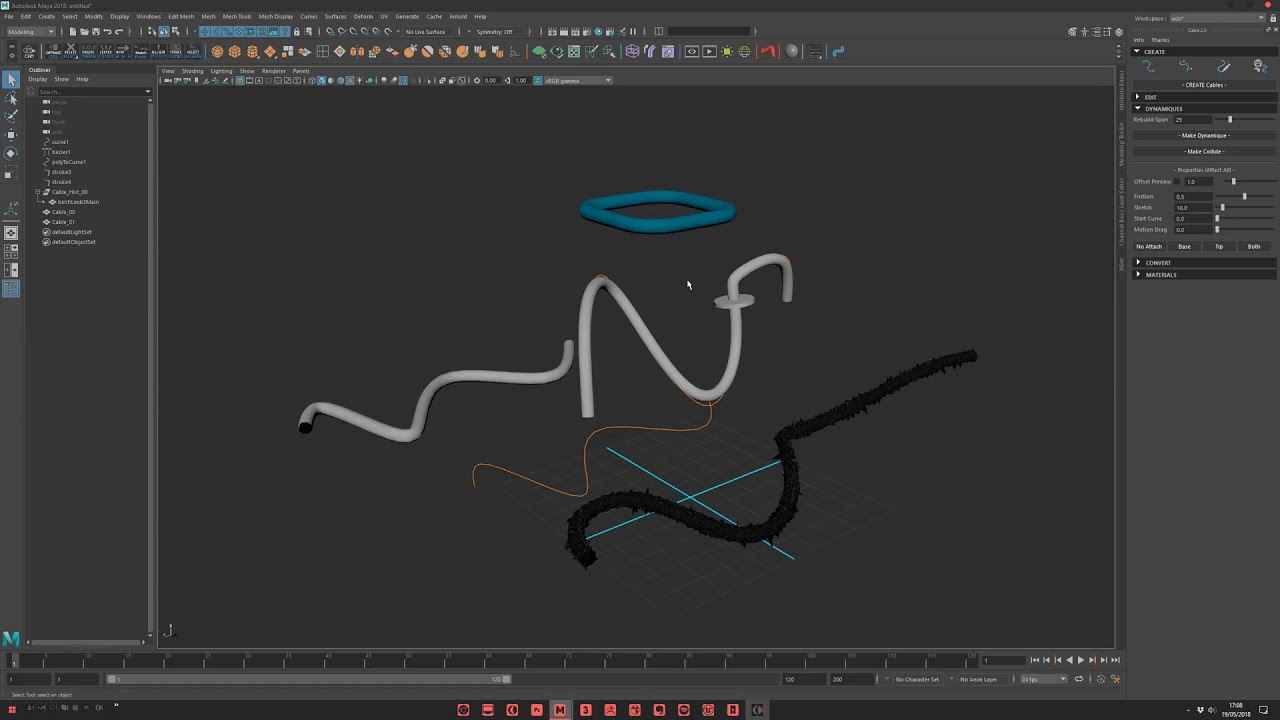Select the Base attach option
Image resolution: width=1280 pixels, height=720 pixels.
[x=1184, y=246]
